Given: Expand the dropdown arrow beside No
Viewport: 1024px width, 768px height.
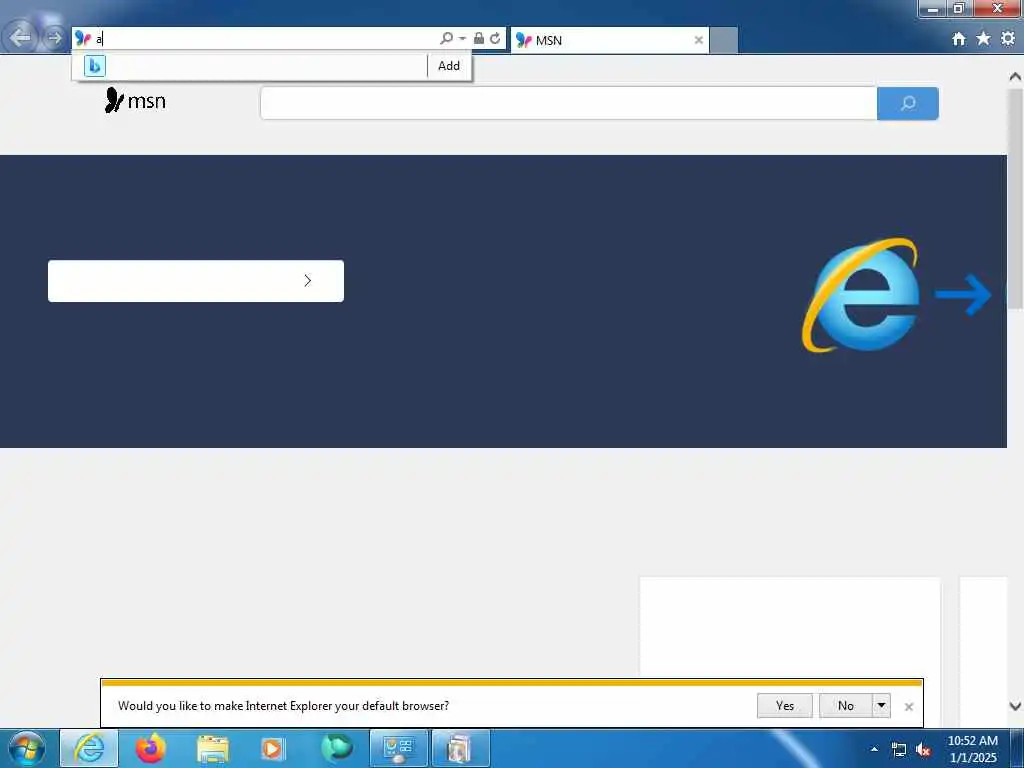Looking at the screenshot, I should coord(882,706).
